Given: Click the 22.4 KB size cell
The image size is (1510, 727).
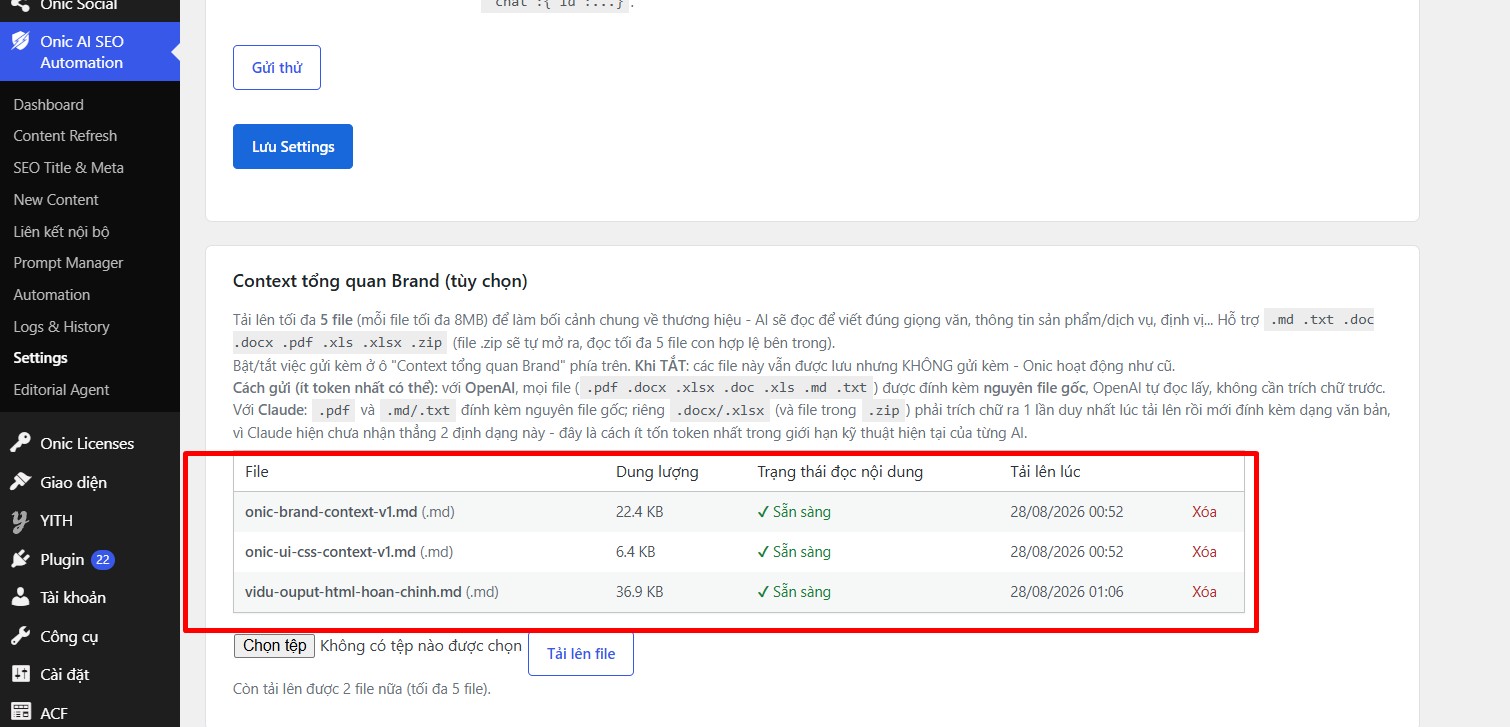Looking at the screenshot, I should point(639,512).
